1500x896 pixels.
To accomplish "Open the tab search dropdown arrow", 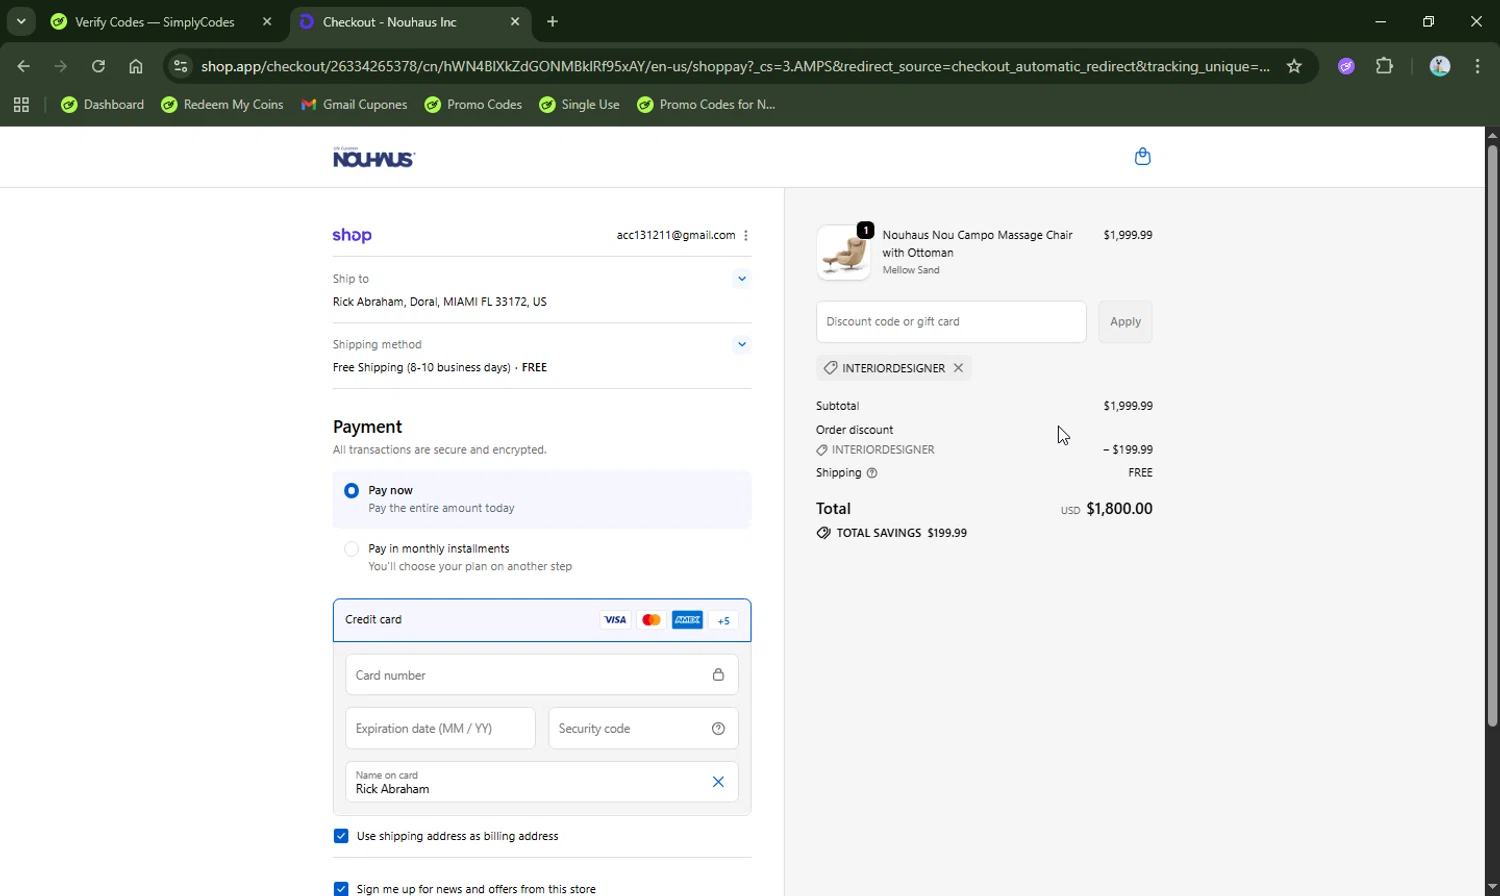I will coord(21,21).
